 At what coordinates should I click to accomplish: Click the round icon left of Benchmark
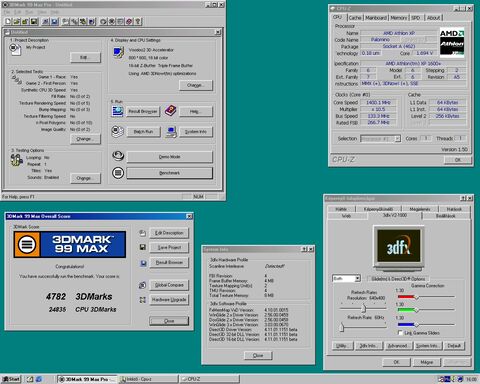click(x=118, y=173)
